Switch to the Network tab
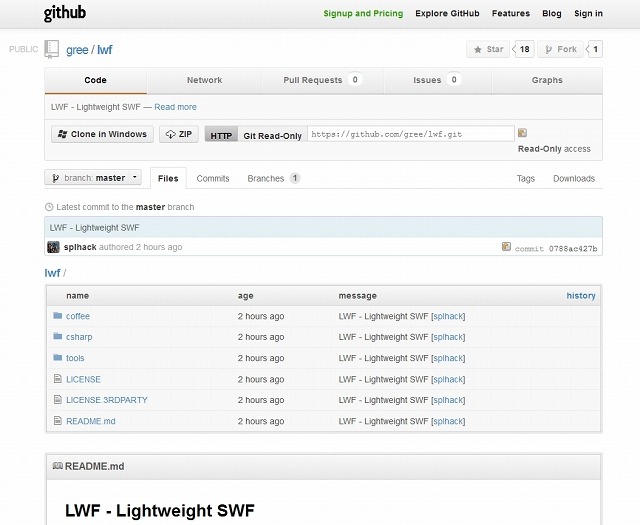The width and height of the screenshot is (640, 525). click(204, 80)
